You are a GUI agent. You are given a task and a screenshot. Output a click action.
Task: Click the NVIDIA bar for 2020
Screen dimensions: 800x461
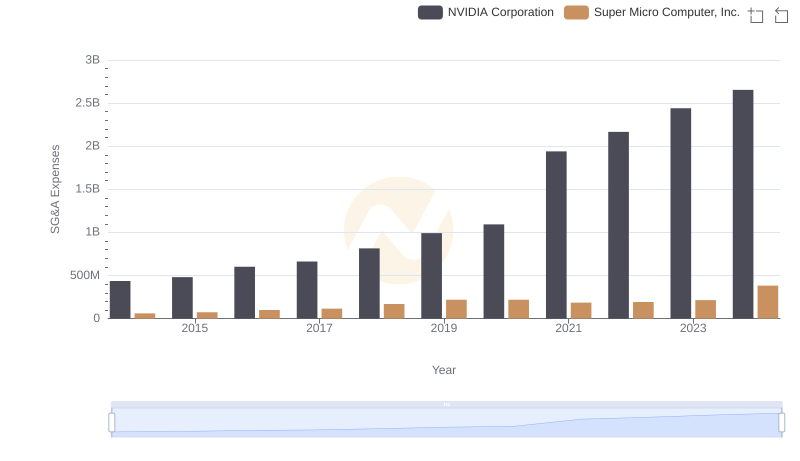pyautogui.click(x=494, y=271)
